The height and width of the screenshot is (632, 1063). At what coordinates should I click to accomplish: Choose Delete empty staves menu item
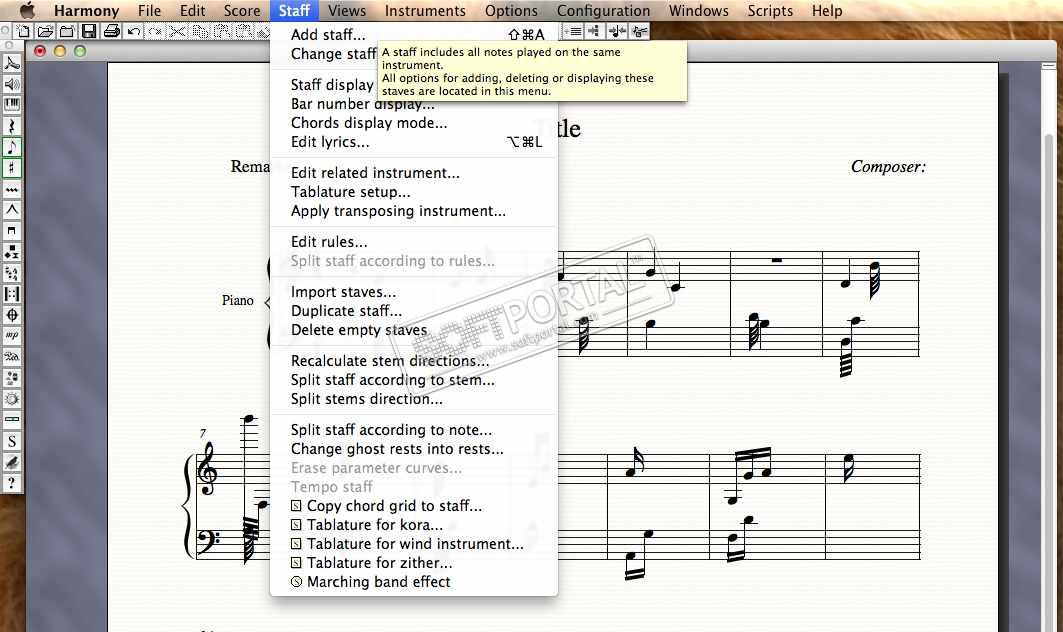pos(414,330)
